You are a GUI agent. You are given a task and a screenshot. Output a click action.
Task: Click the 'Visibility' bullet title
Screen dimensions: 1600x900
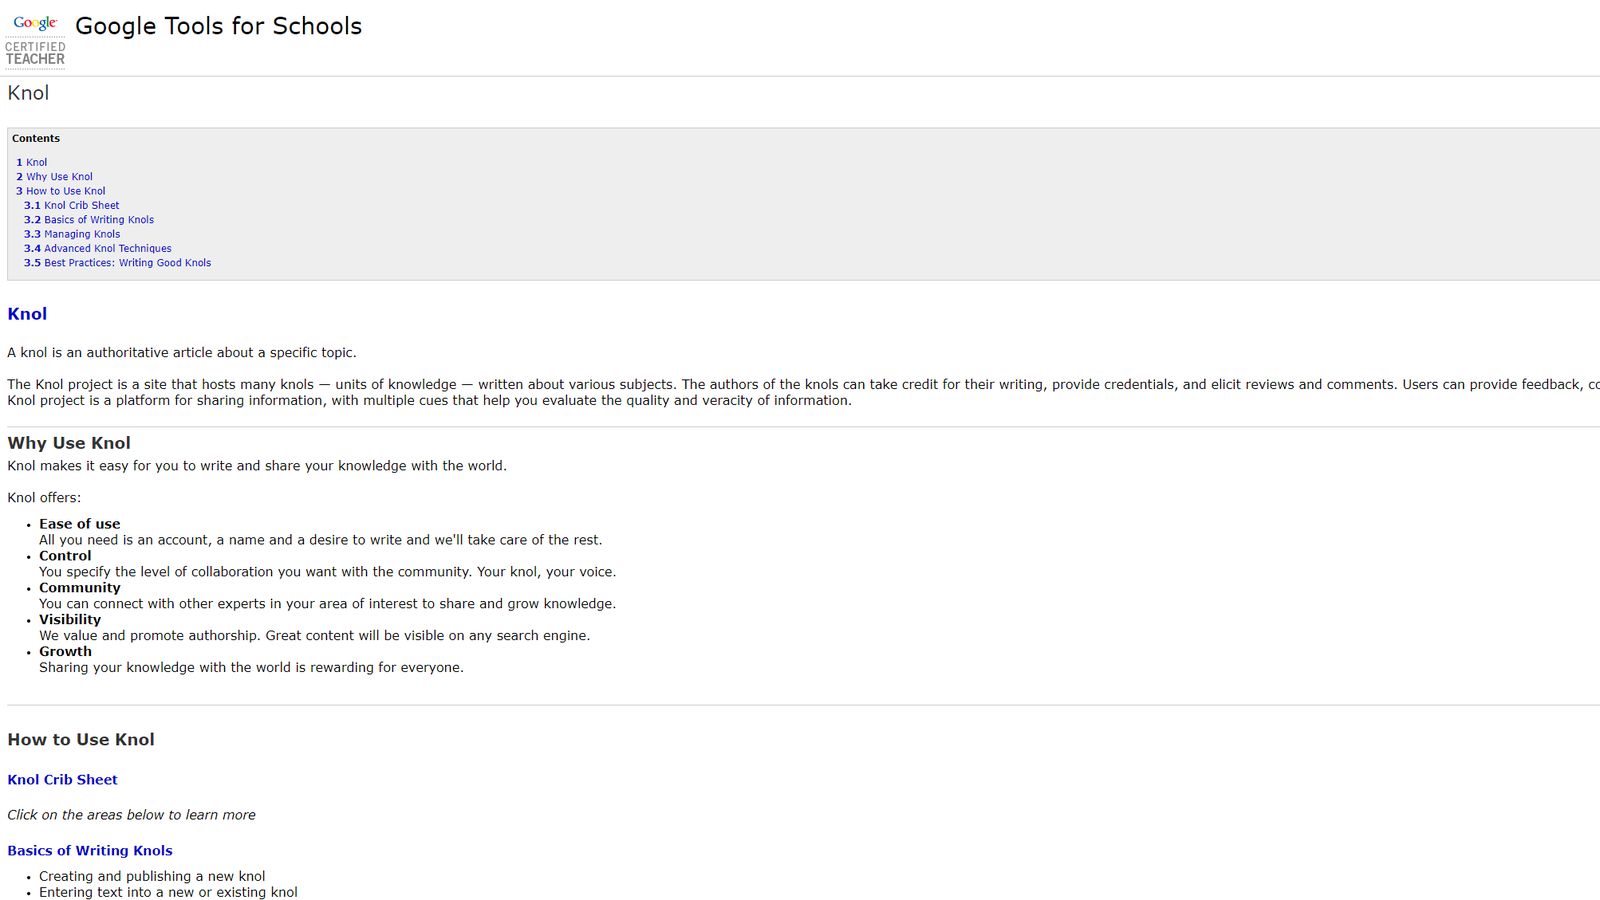click(x=70, y=620)
